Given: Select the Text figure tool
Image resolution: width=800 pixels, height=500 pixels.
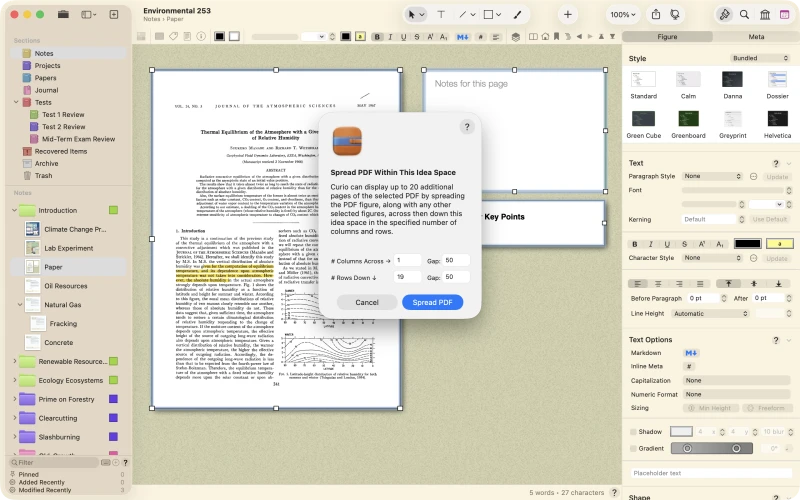Looking at the screenshot, I should coord(441,15).
